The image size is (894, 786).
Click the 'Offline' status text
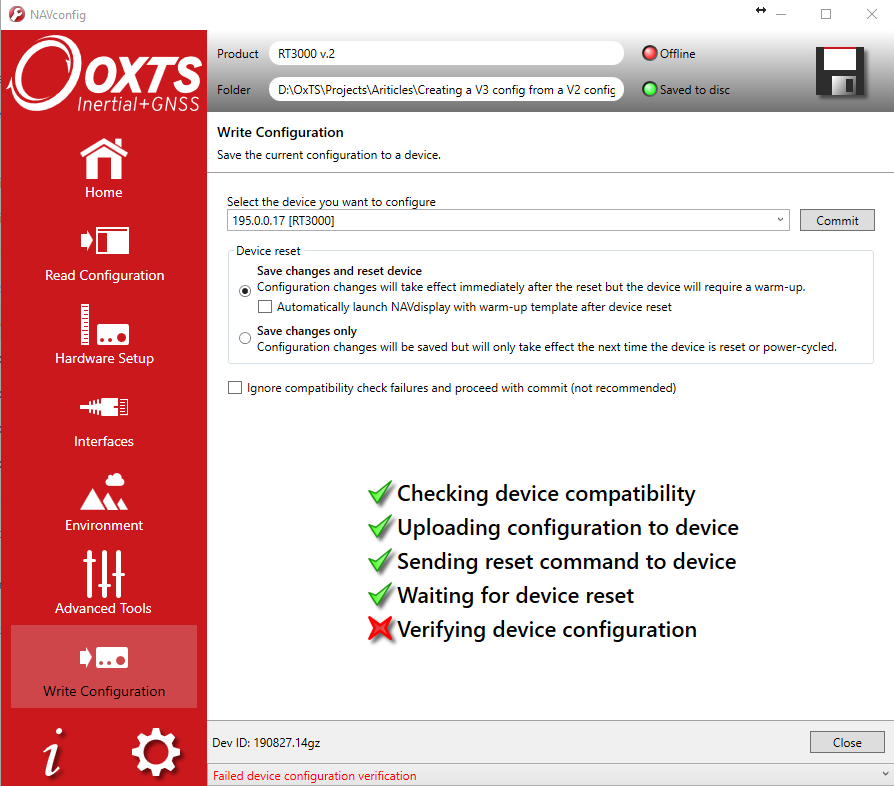pos(677,54)
